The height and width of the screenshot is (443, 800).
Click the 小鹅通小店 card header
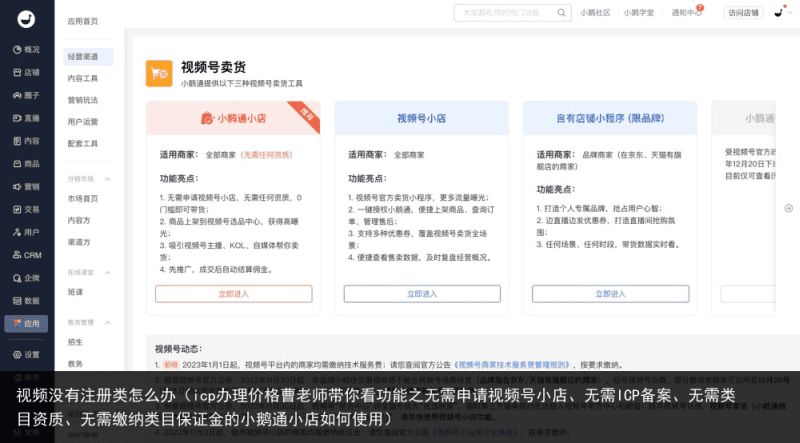(233, 118)
